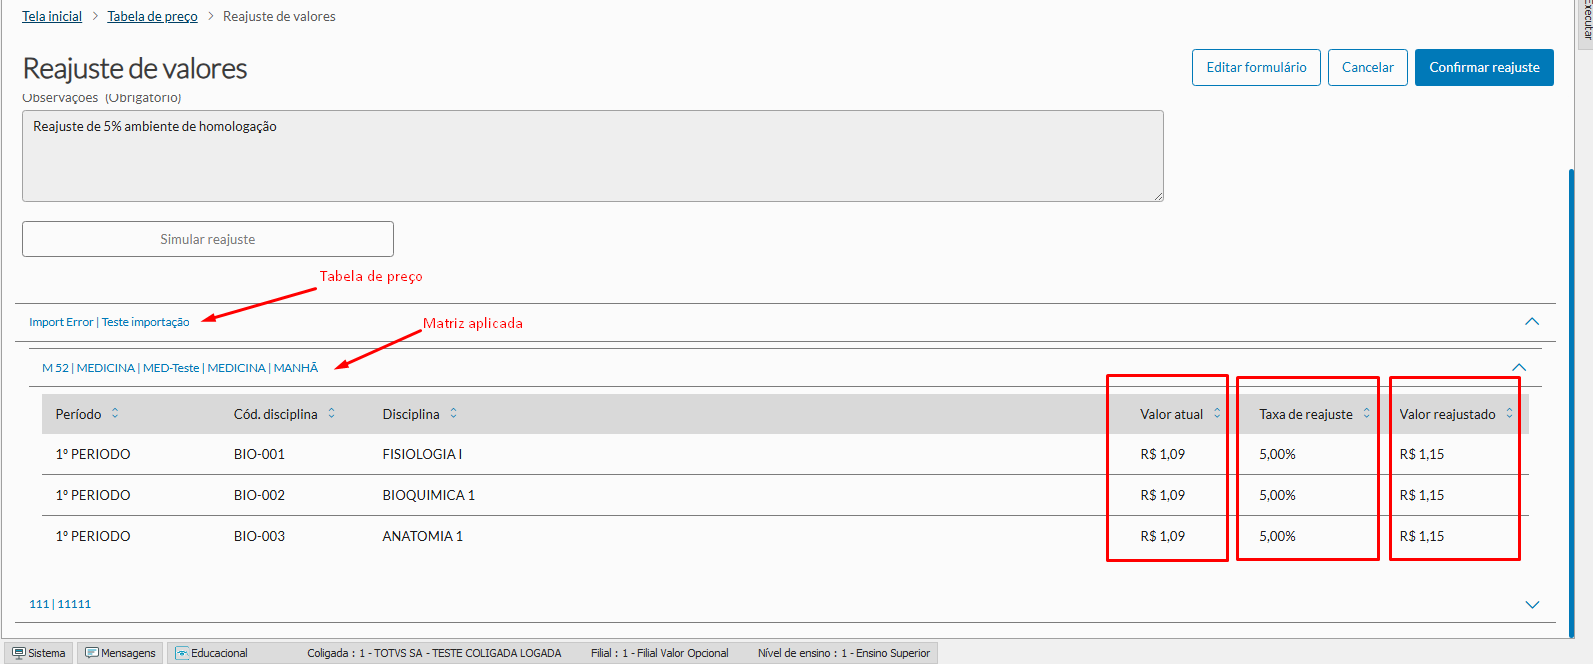Sort by Taxa de reajuste column icon
Screen dimensions: 1593x664
coord(1367,413)
